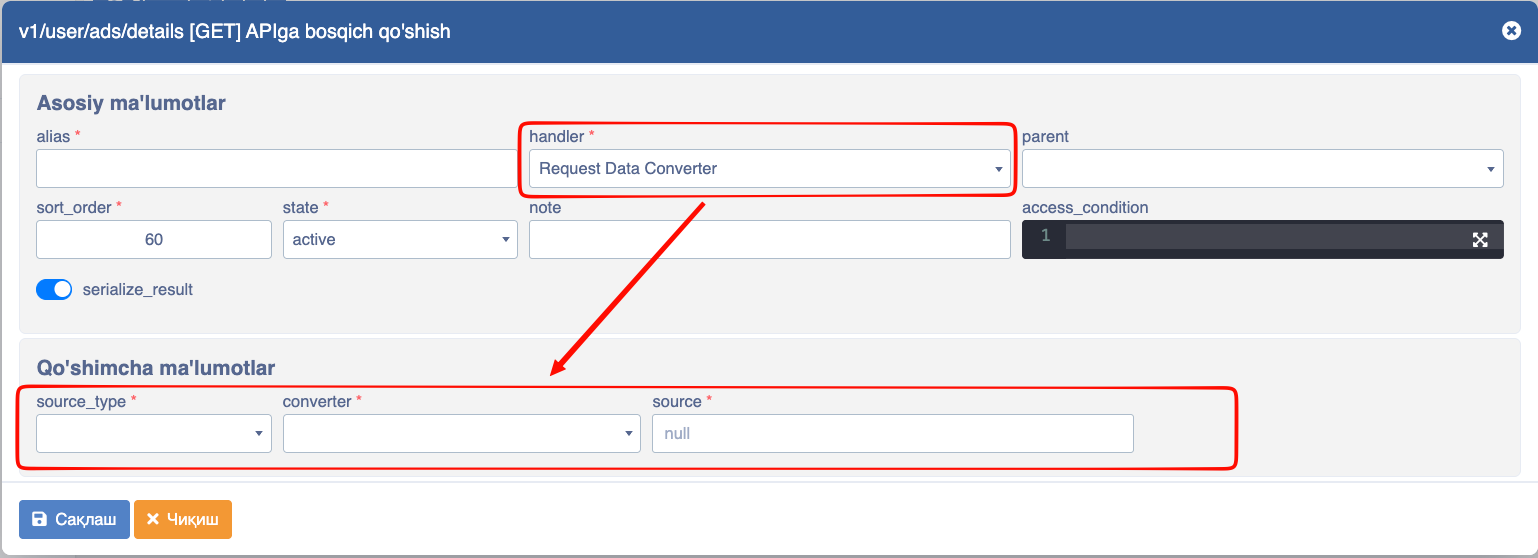The height and width of the screenshot is (558, 1538).
Task: Open the parent dropdown
Action: pos(1263,168)
